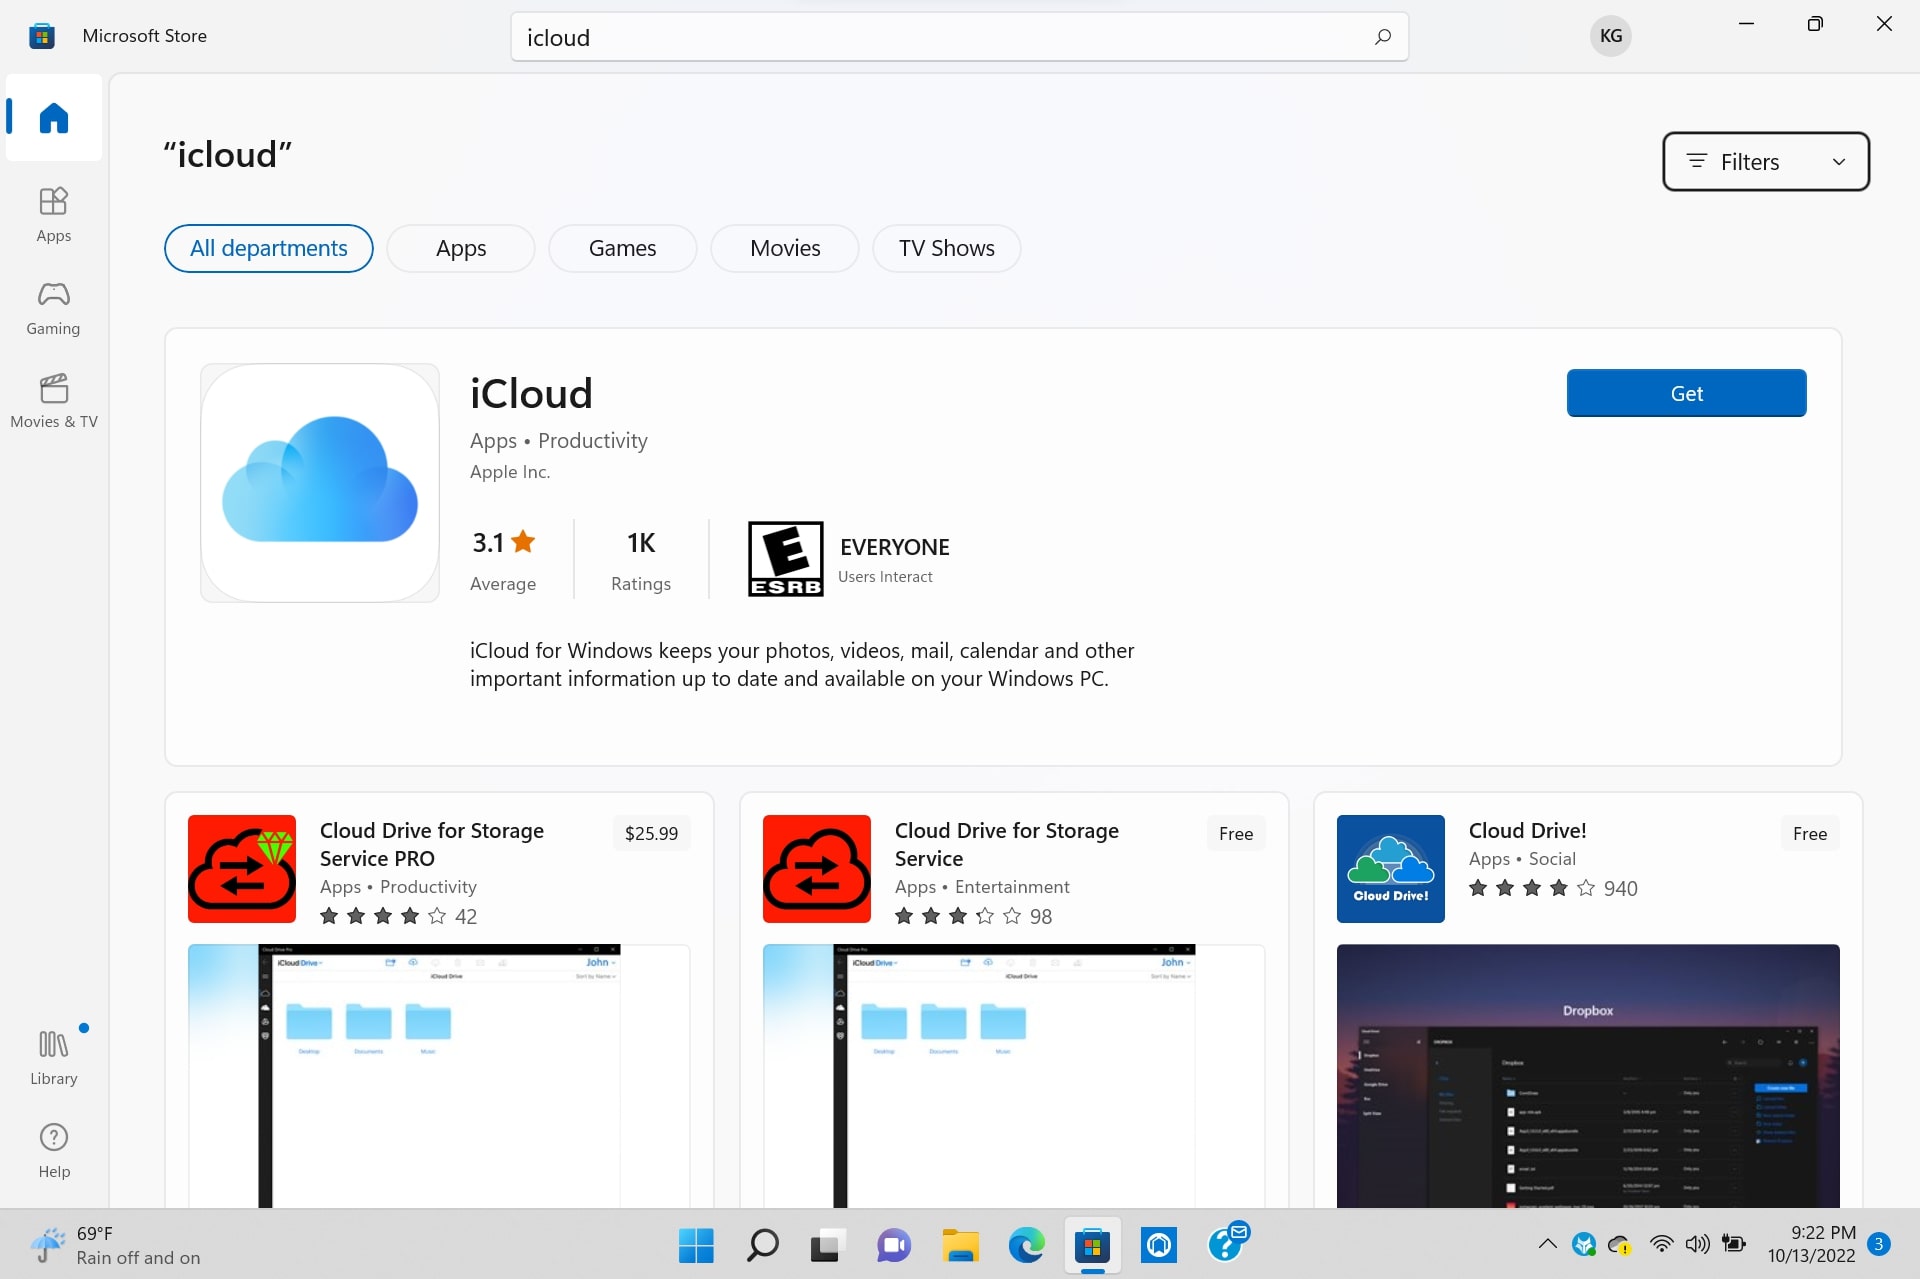Image resolution: width=1920 pixels, height=1279 pixels.
Task: Open the Library in sidebar
Action: (x=54, y=1057)
